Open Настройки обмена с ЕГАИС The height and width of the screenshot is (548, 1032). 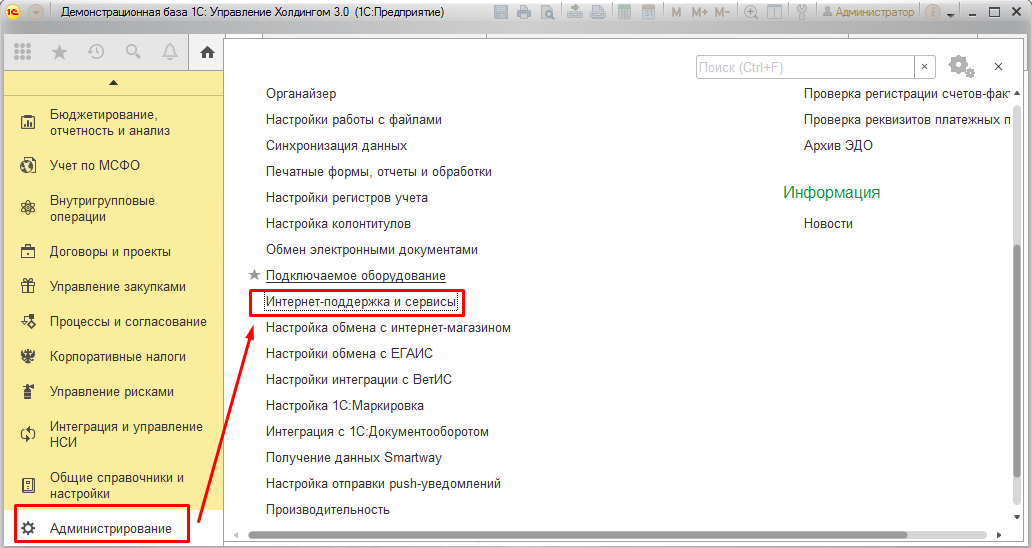[349, 353]
